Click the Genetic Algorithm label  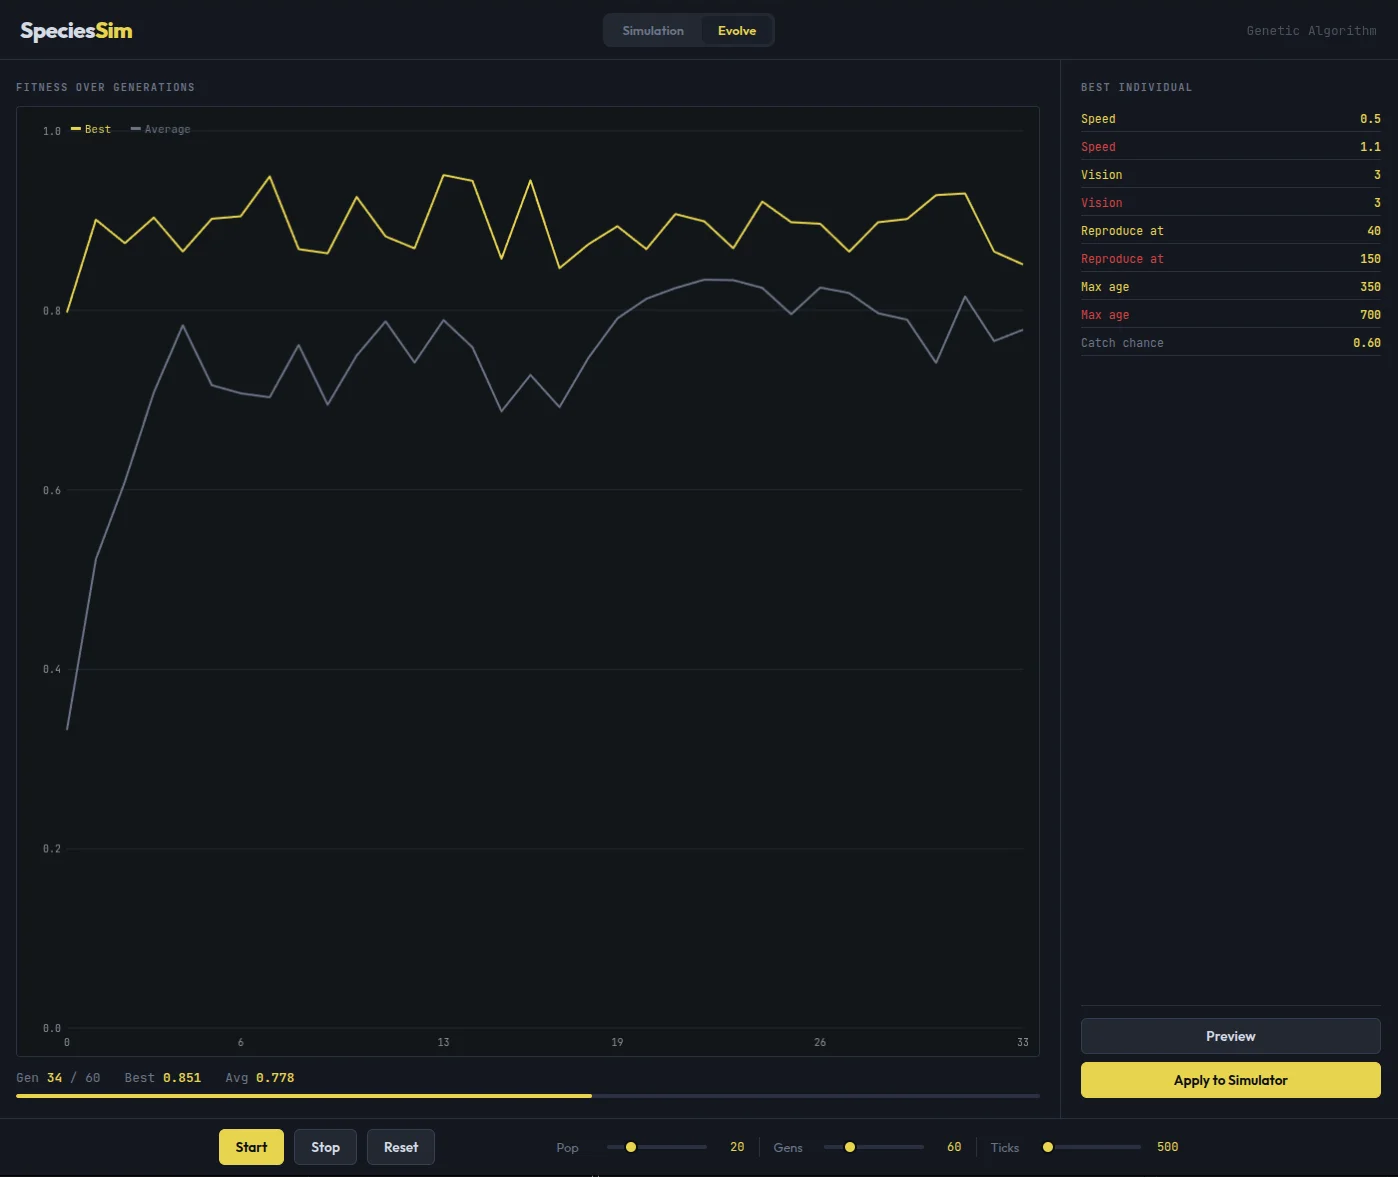[x=1311, y=30]
